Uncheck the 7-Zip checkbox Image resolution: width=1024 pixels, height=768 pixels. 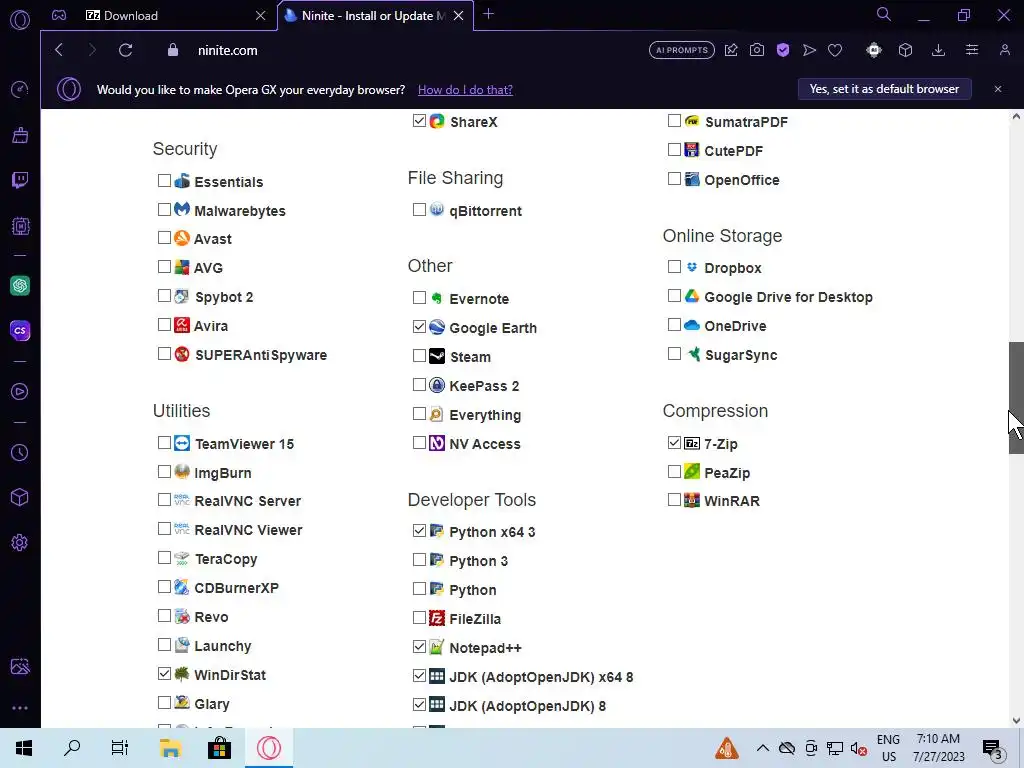[675, 443]
